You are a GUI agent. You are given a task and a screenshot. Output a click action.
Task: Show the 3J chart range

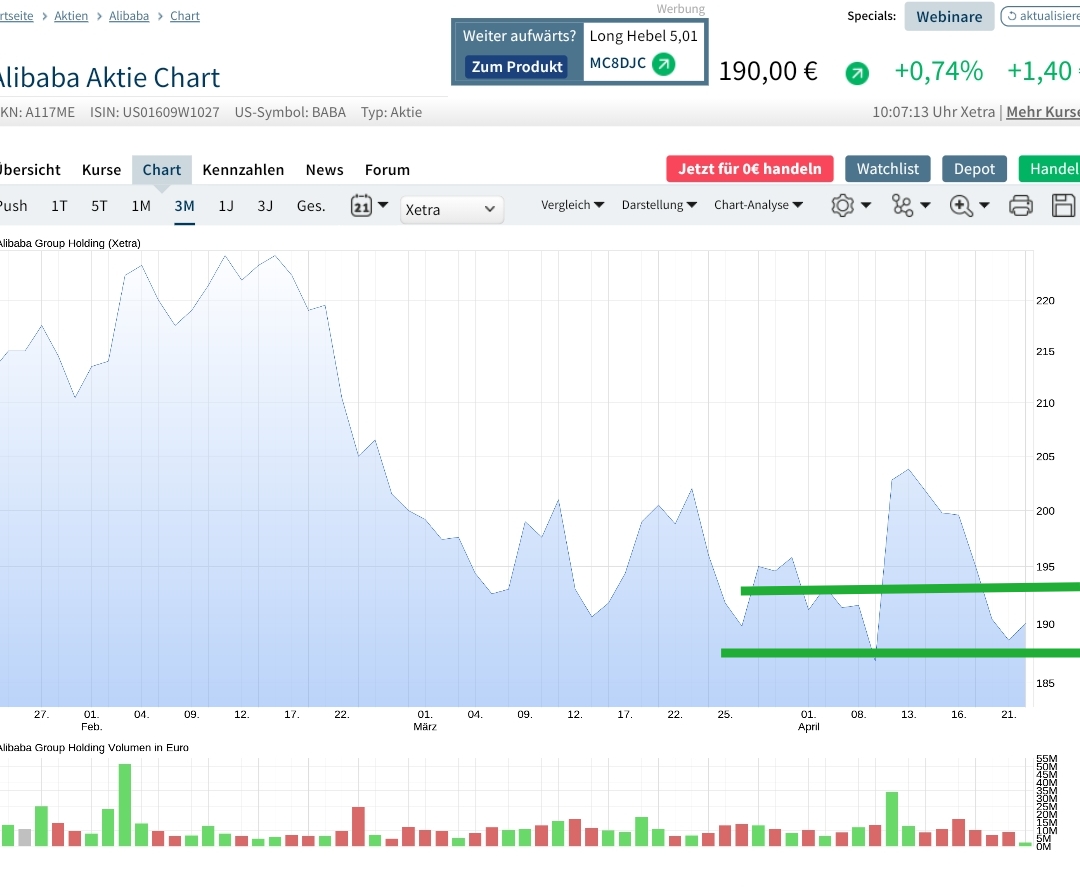coord(265,206)
